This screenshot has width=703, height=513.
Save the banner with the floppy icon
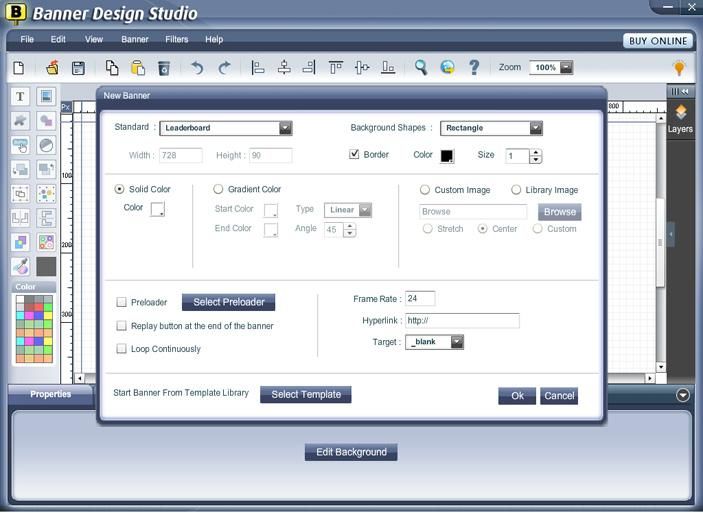point(78,68)
